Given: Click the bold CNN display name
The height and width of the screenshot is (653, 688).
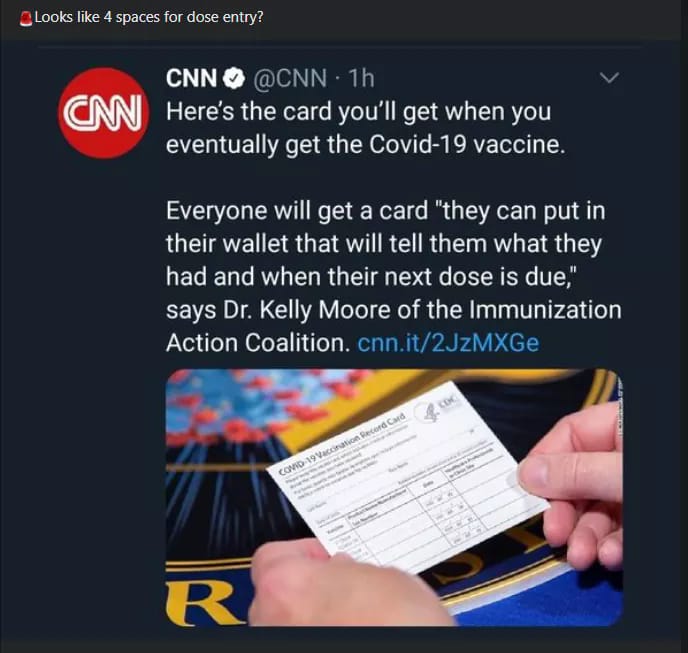Looking at the screenshot, I should click(x=191, y=79).
